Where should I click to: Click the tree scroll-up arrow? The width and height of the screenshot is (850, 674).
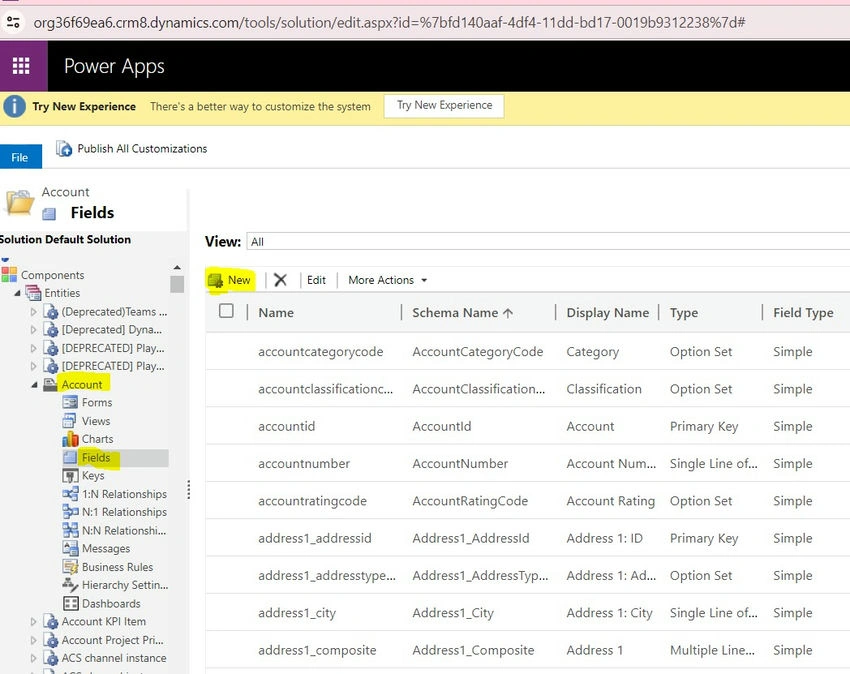pyautogui.click(x=177, y=268)
